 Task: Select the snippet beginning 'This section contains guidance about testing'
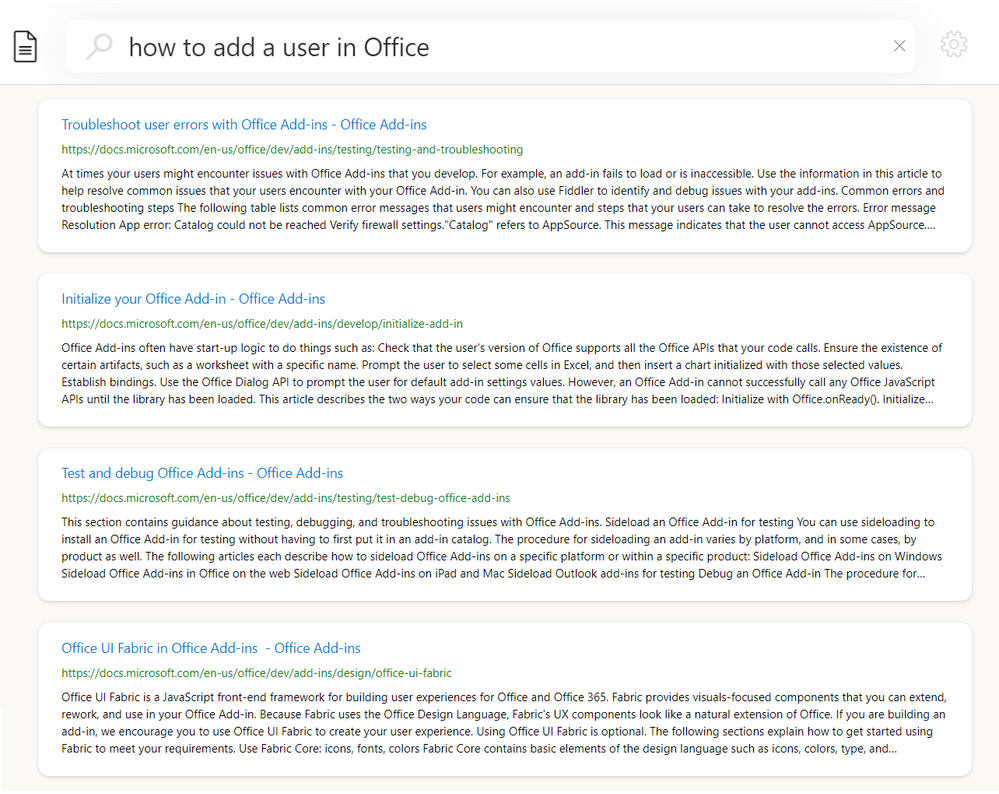click(x=501, y=548)
